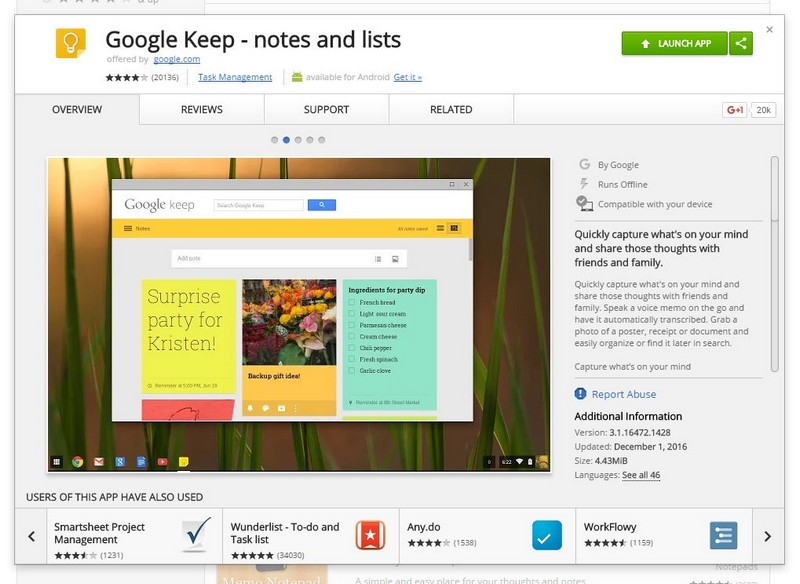Select the second screenshot carousel dot
Image resolution: width=800 pixels, height=584 pixels.
click(x=286, y=140)
